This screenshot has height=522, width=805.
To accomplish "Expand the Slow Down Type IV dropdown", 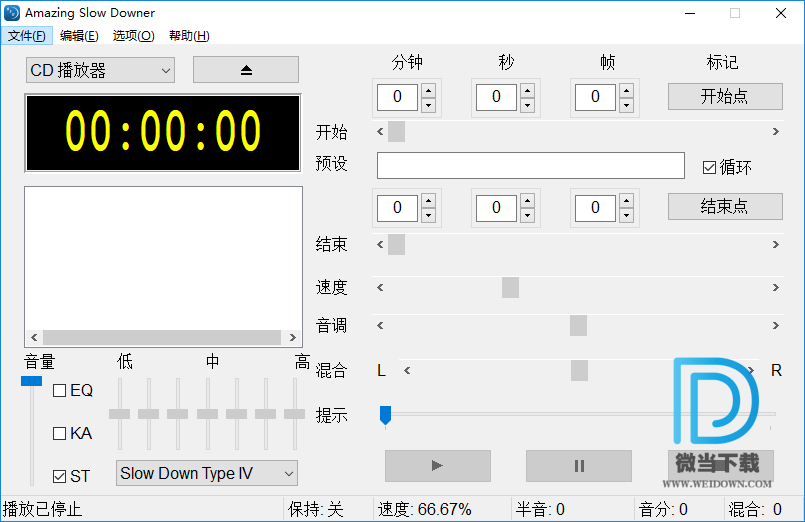I will (x=206, y=473).
